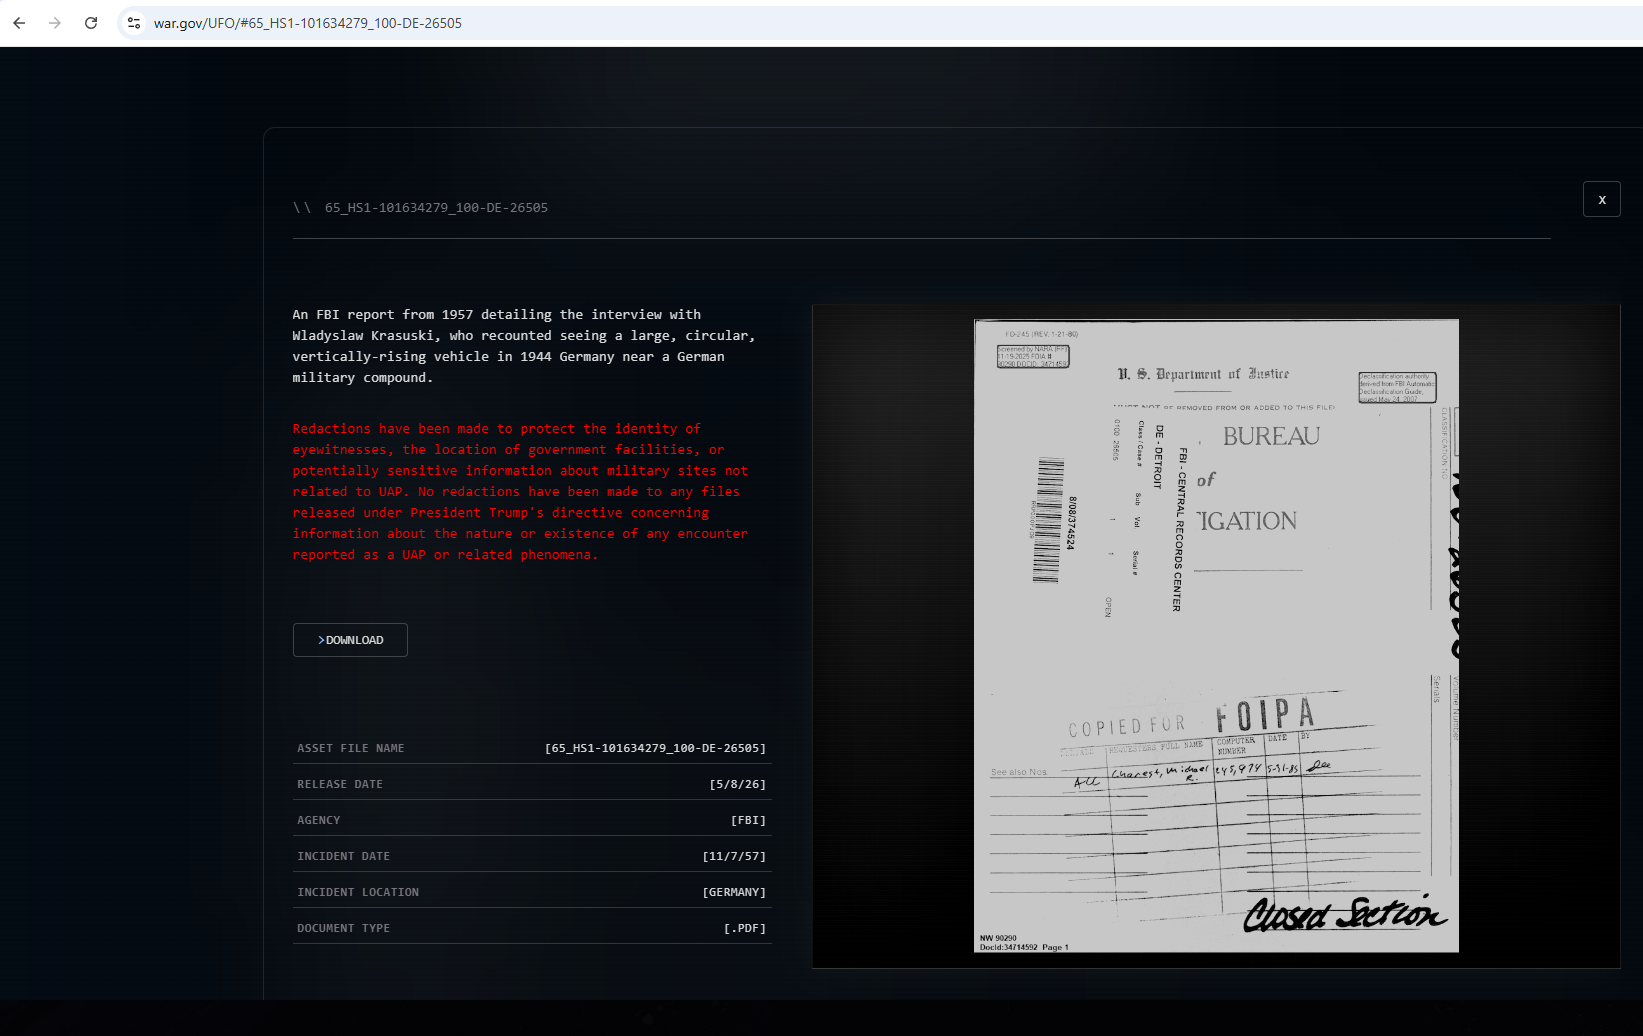Click the browser forward arrow
The width and height of the screenshot is (1643, 1036).
55,23
